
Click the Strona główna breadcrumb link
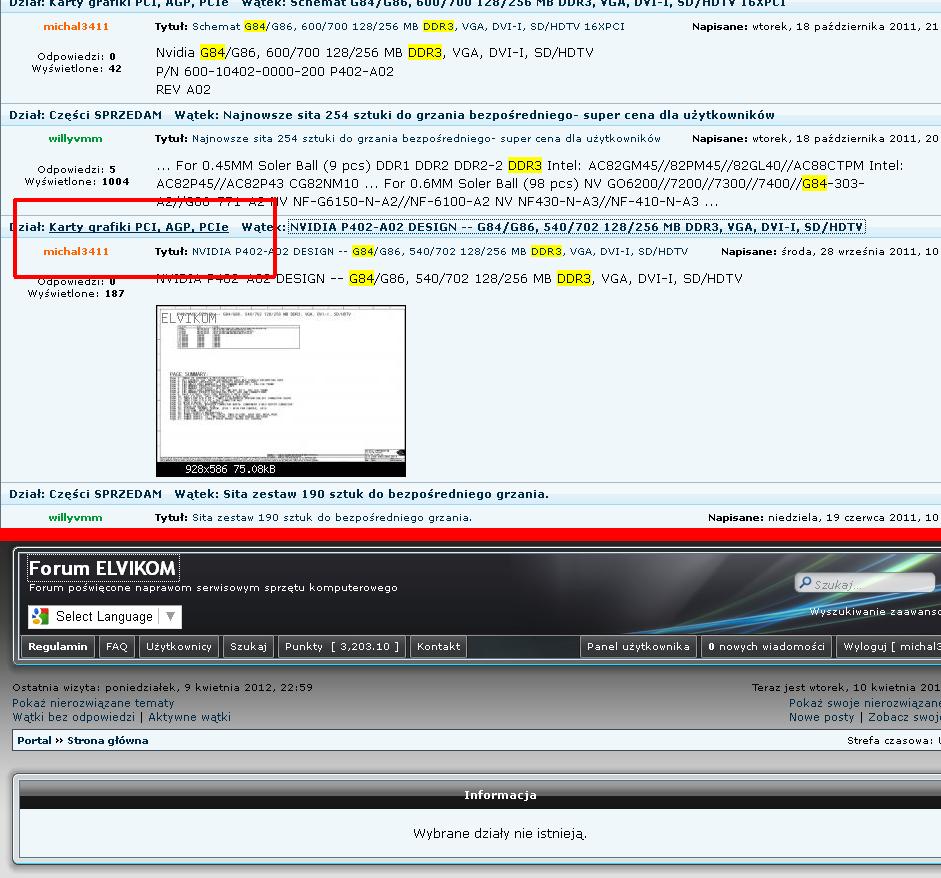(x=107, y=741)
